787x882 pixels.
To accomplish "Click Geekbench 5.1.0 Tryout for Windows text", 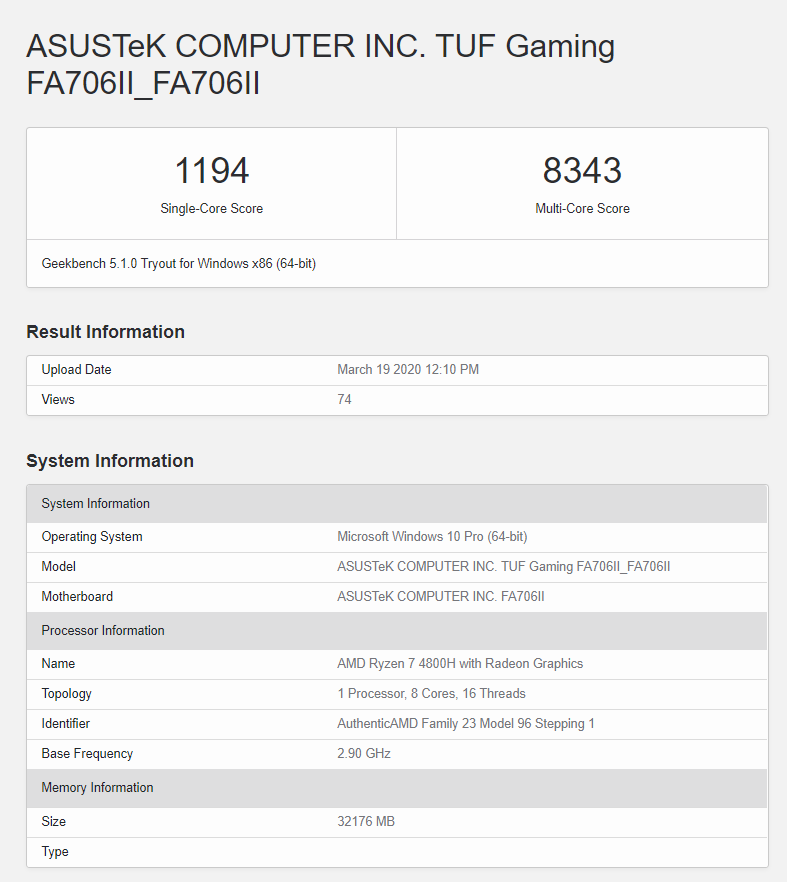I will pos(179,263).
